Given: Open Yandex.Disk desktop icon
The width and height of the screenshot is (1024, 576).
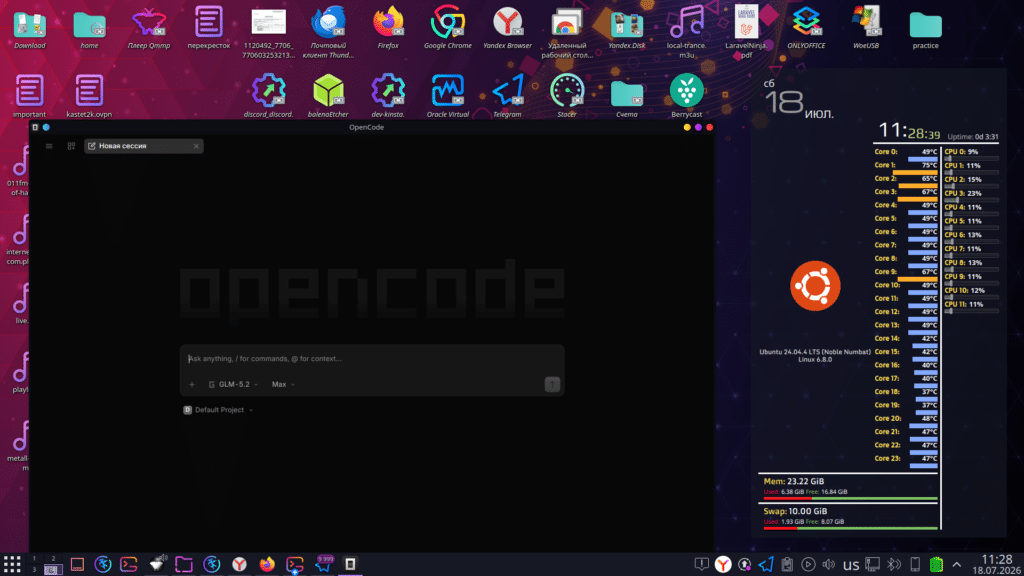Looking at the screenshot, I should tap(627, 29).
